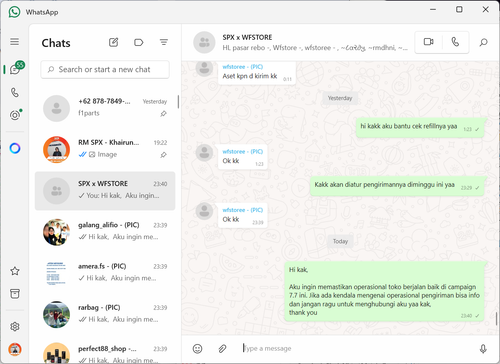Open the chat filter menu icon
500x364 pixels.
(x=164, y=42)
